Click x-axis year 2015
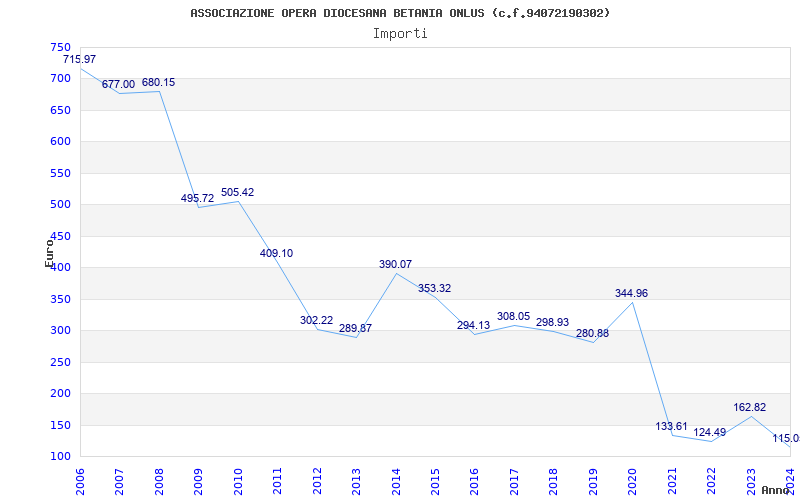This screenshot has height=500, width=800. (x=435, y=482)
